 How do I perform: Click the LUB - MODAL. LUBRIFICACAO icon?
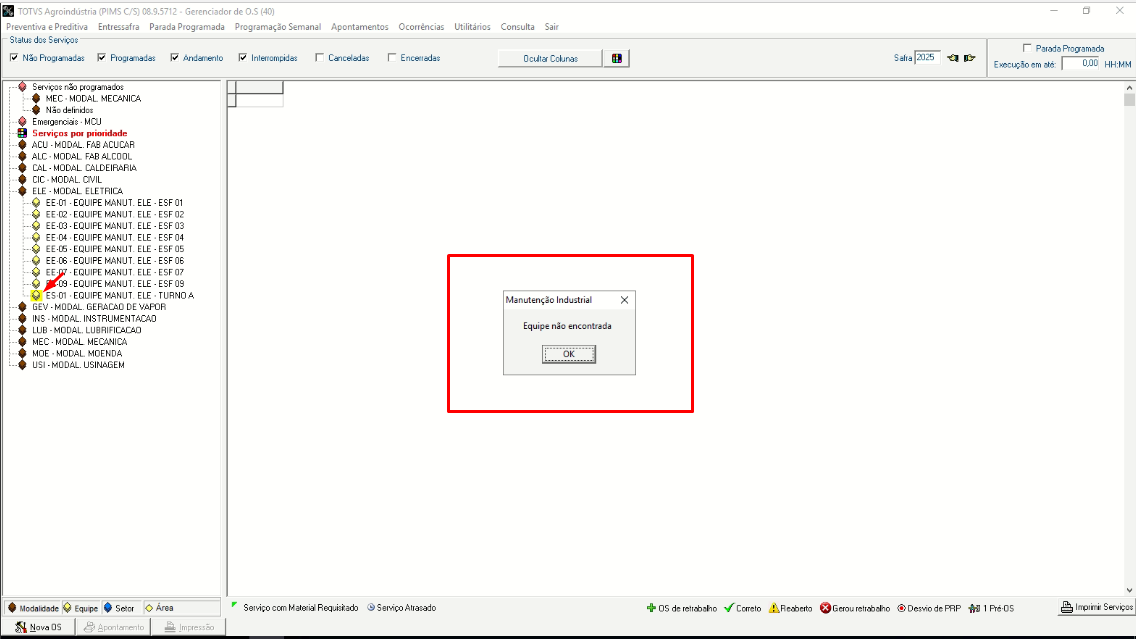[22, 330]
